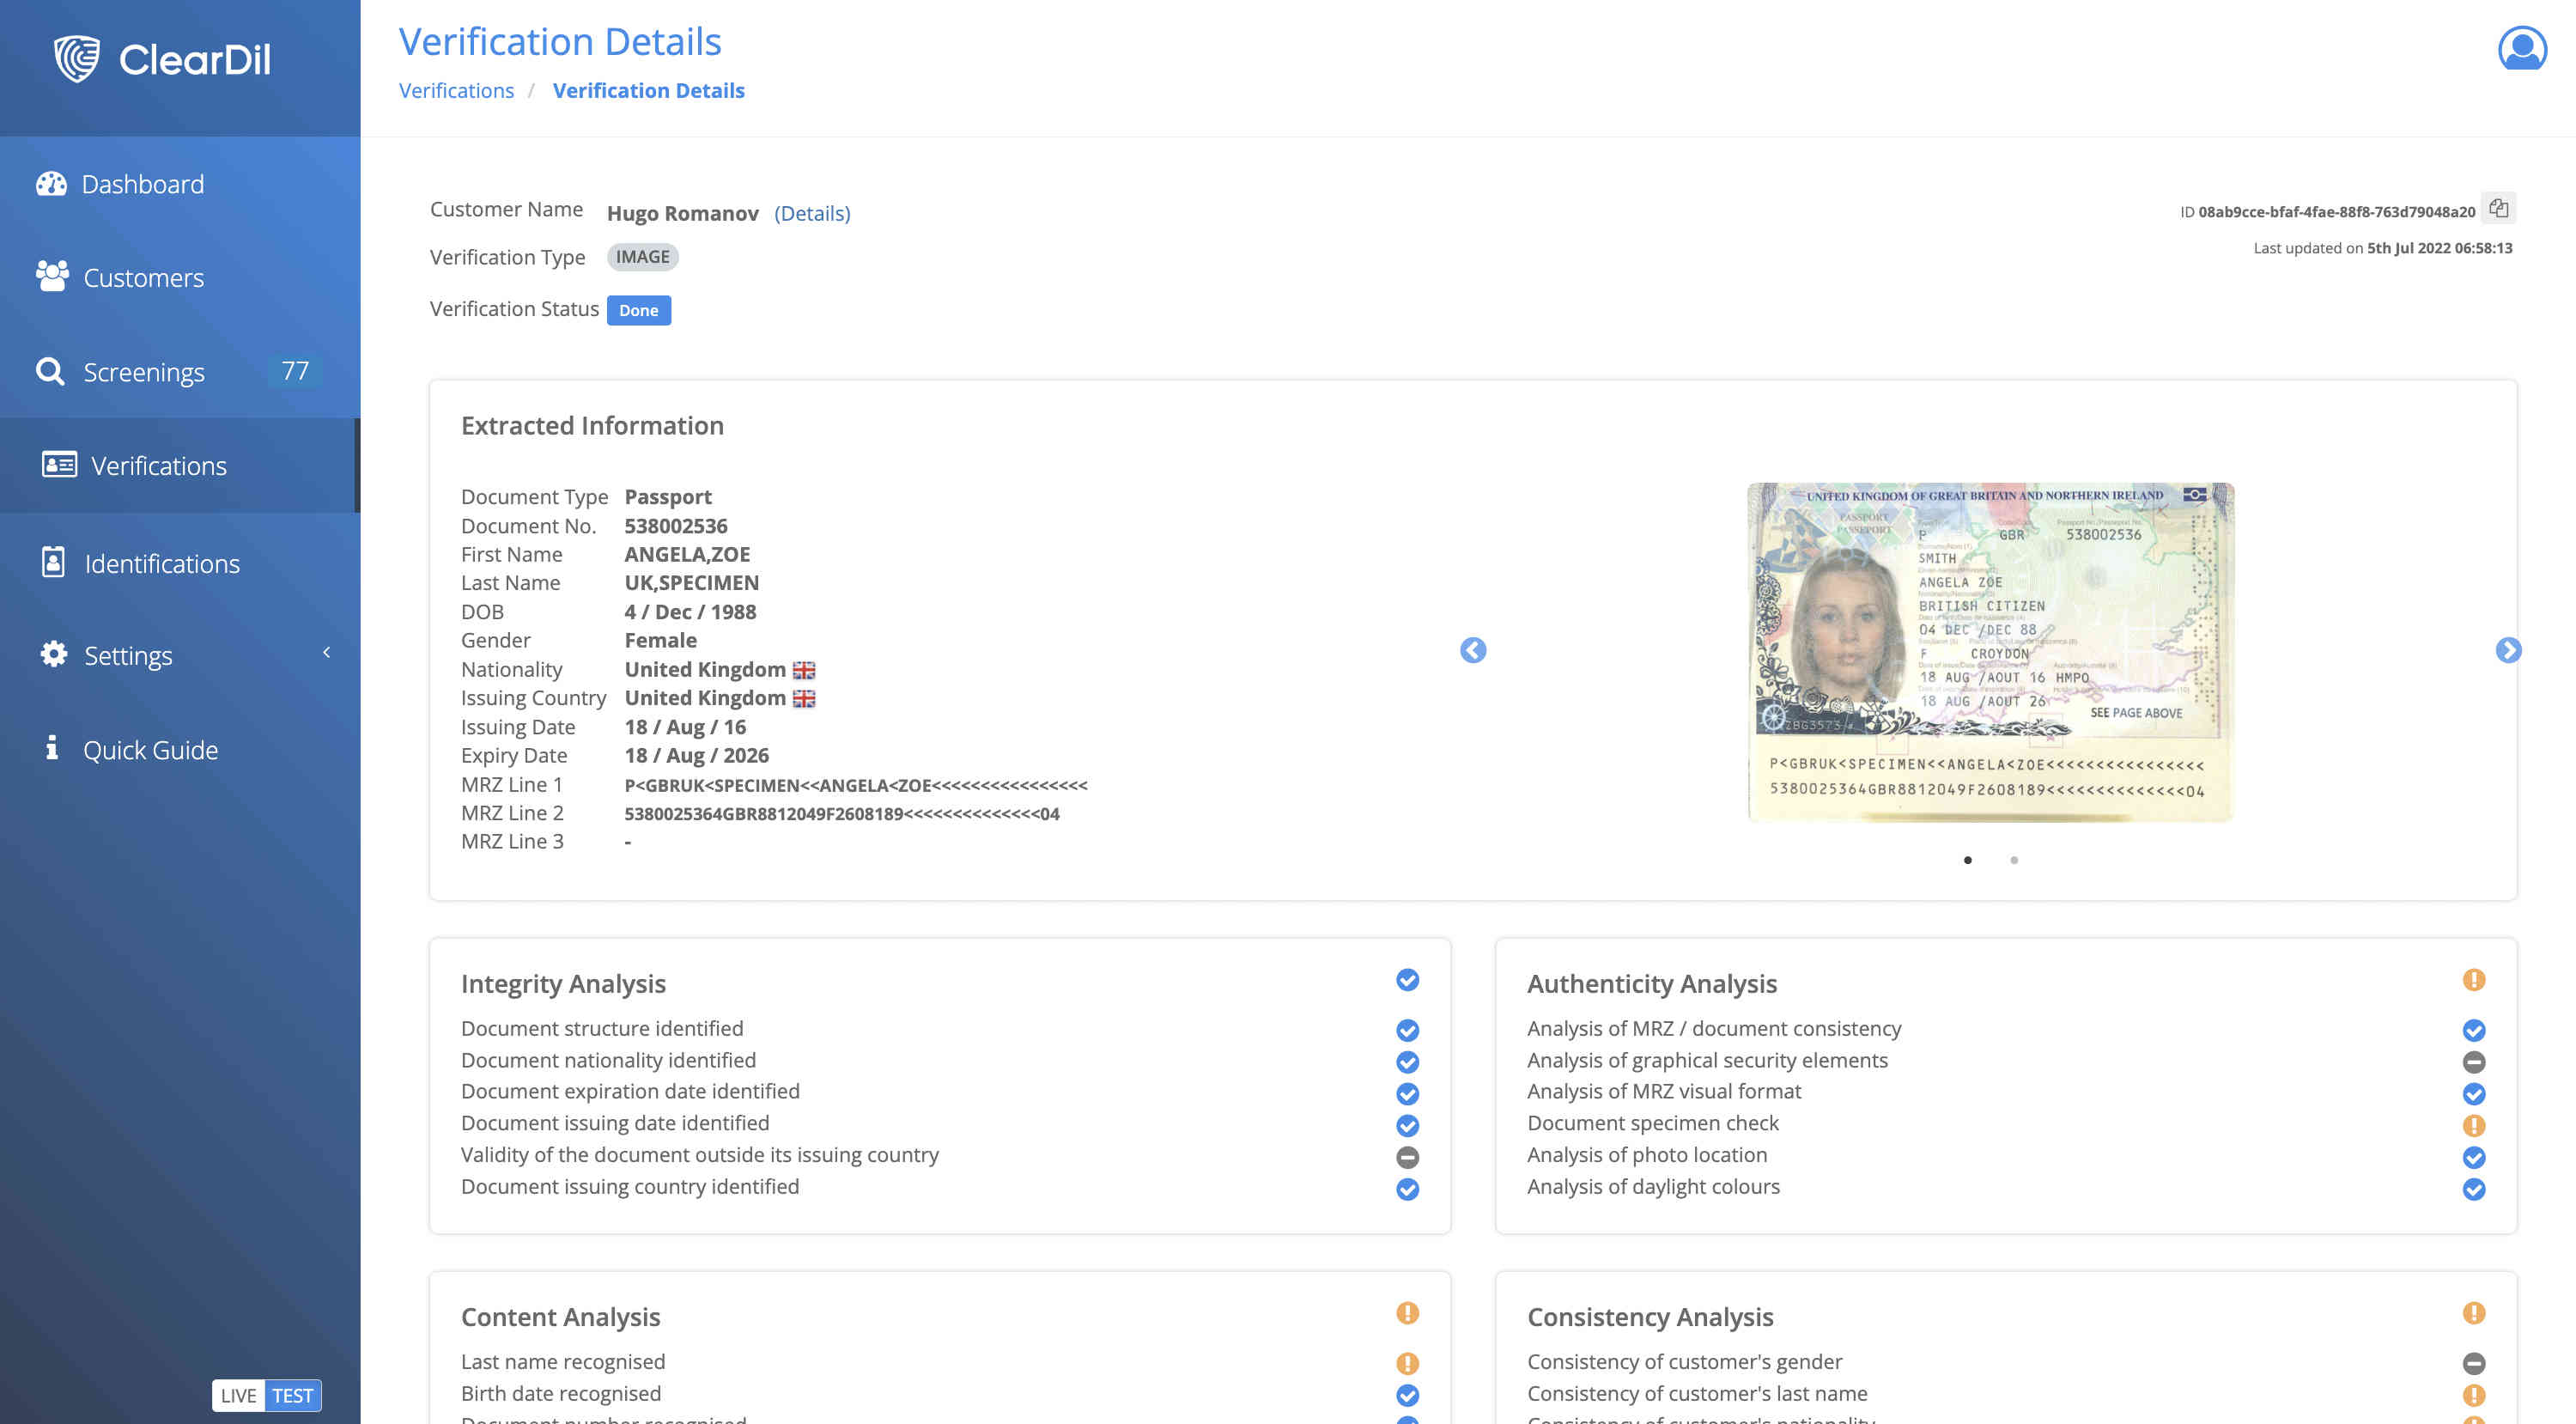Viewport: 2576px width, 1424px height.
Task: Open Quick Guide in the sidebar
Action: [180, 749]
